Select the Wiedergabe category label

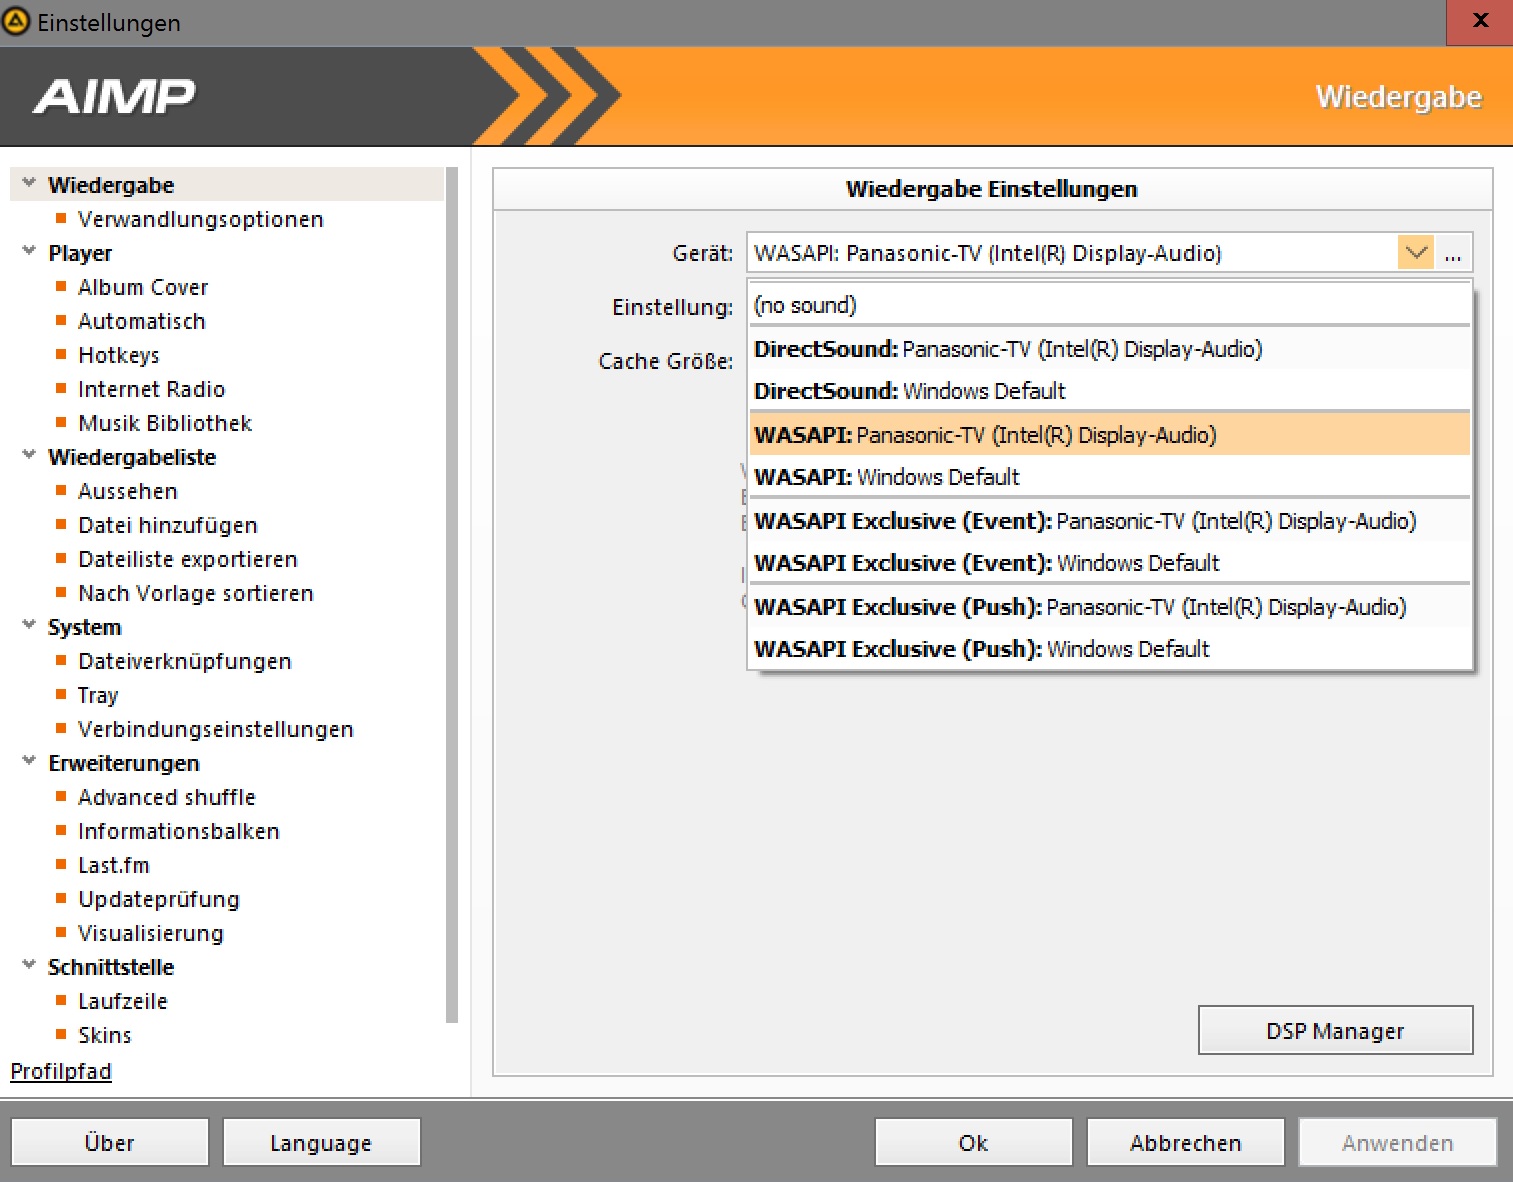111,185
